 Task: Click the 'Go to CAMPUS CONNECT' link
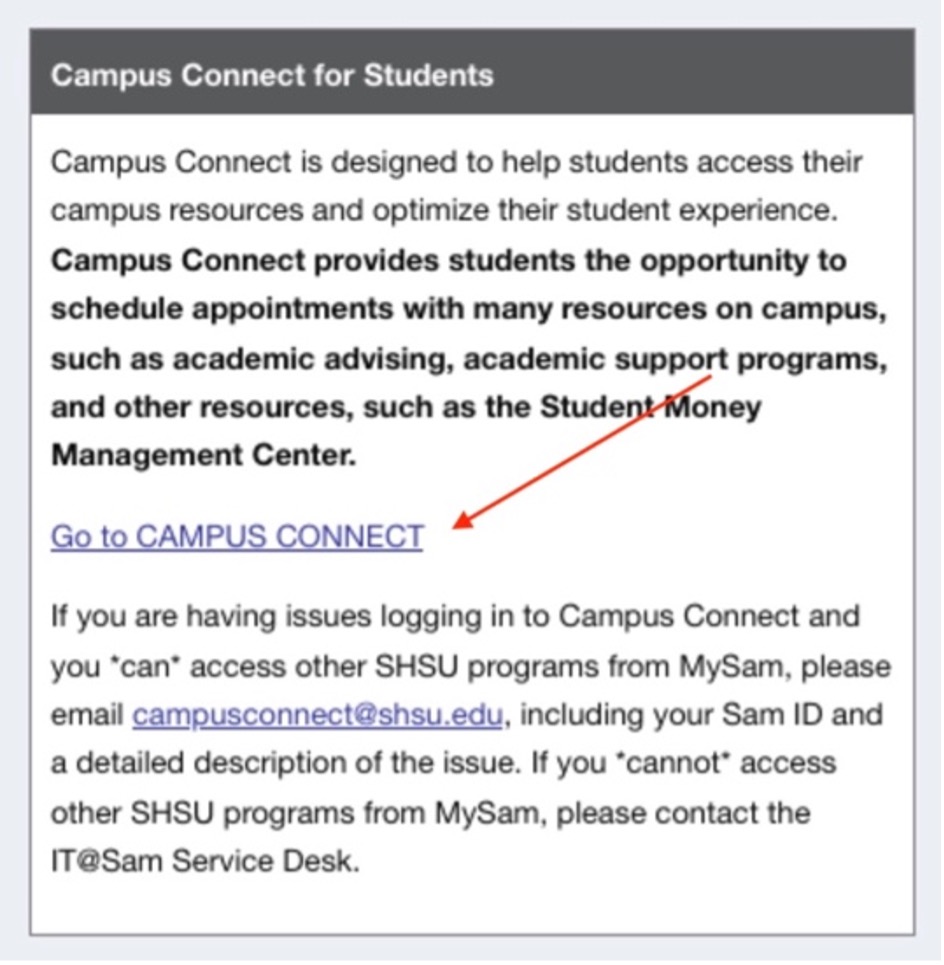[236, 537]
